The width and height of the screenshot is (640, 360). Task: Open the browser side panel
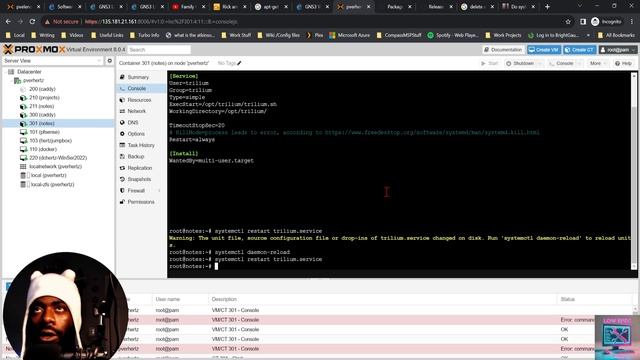click(583, 22)
